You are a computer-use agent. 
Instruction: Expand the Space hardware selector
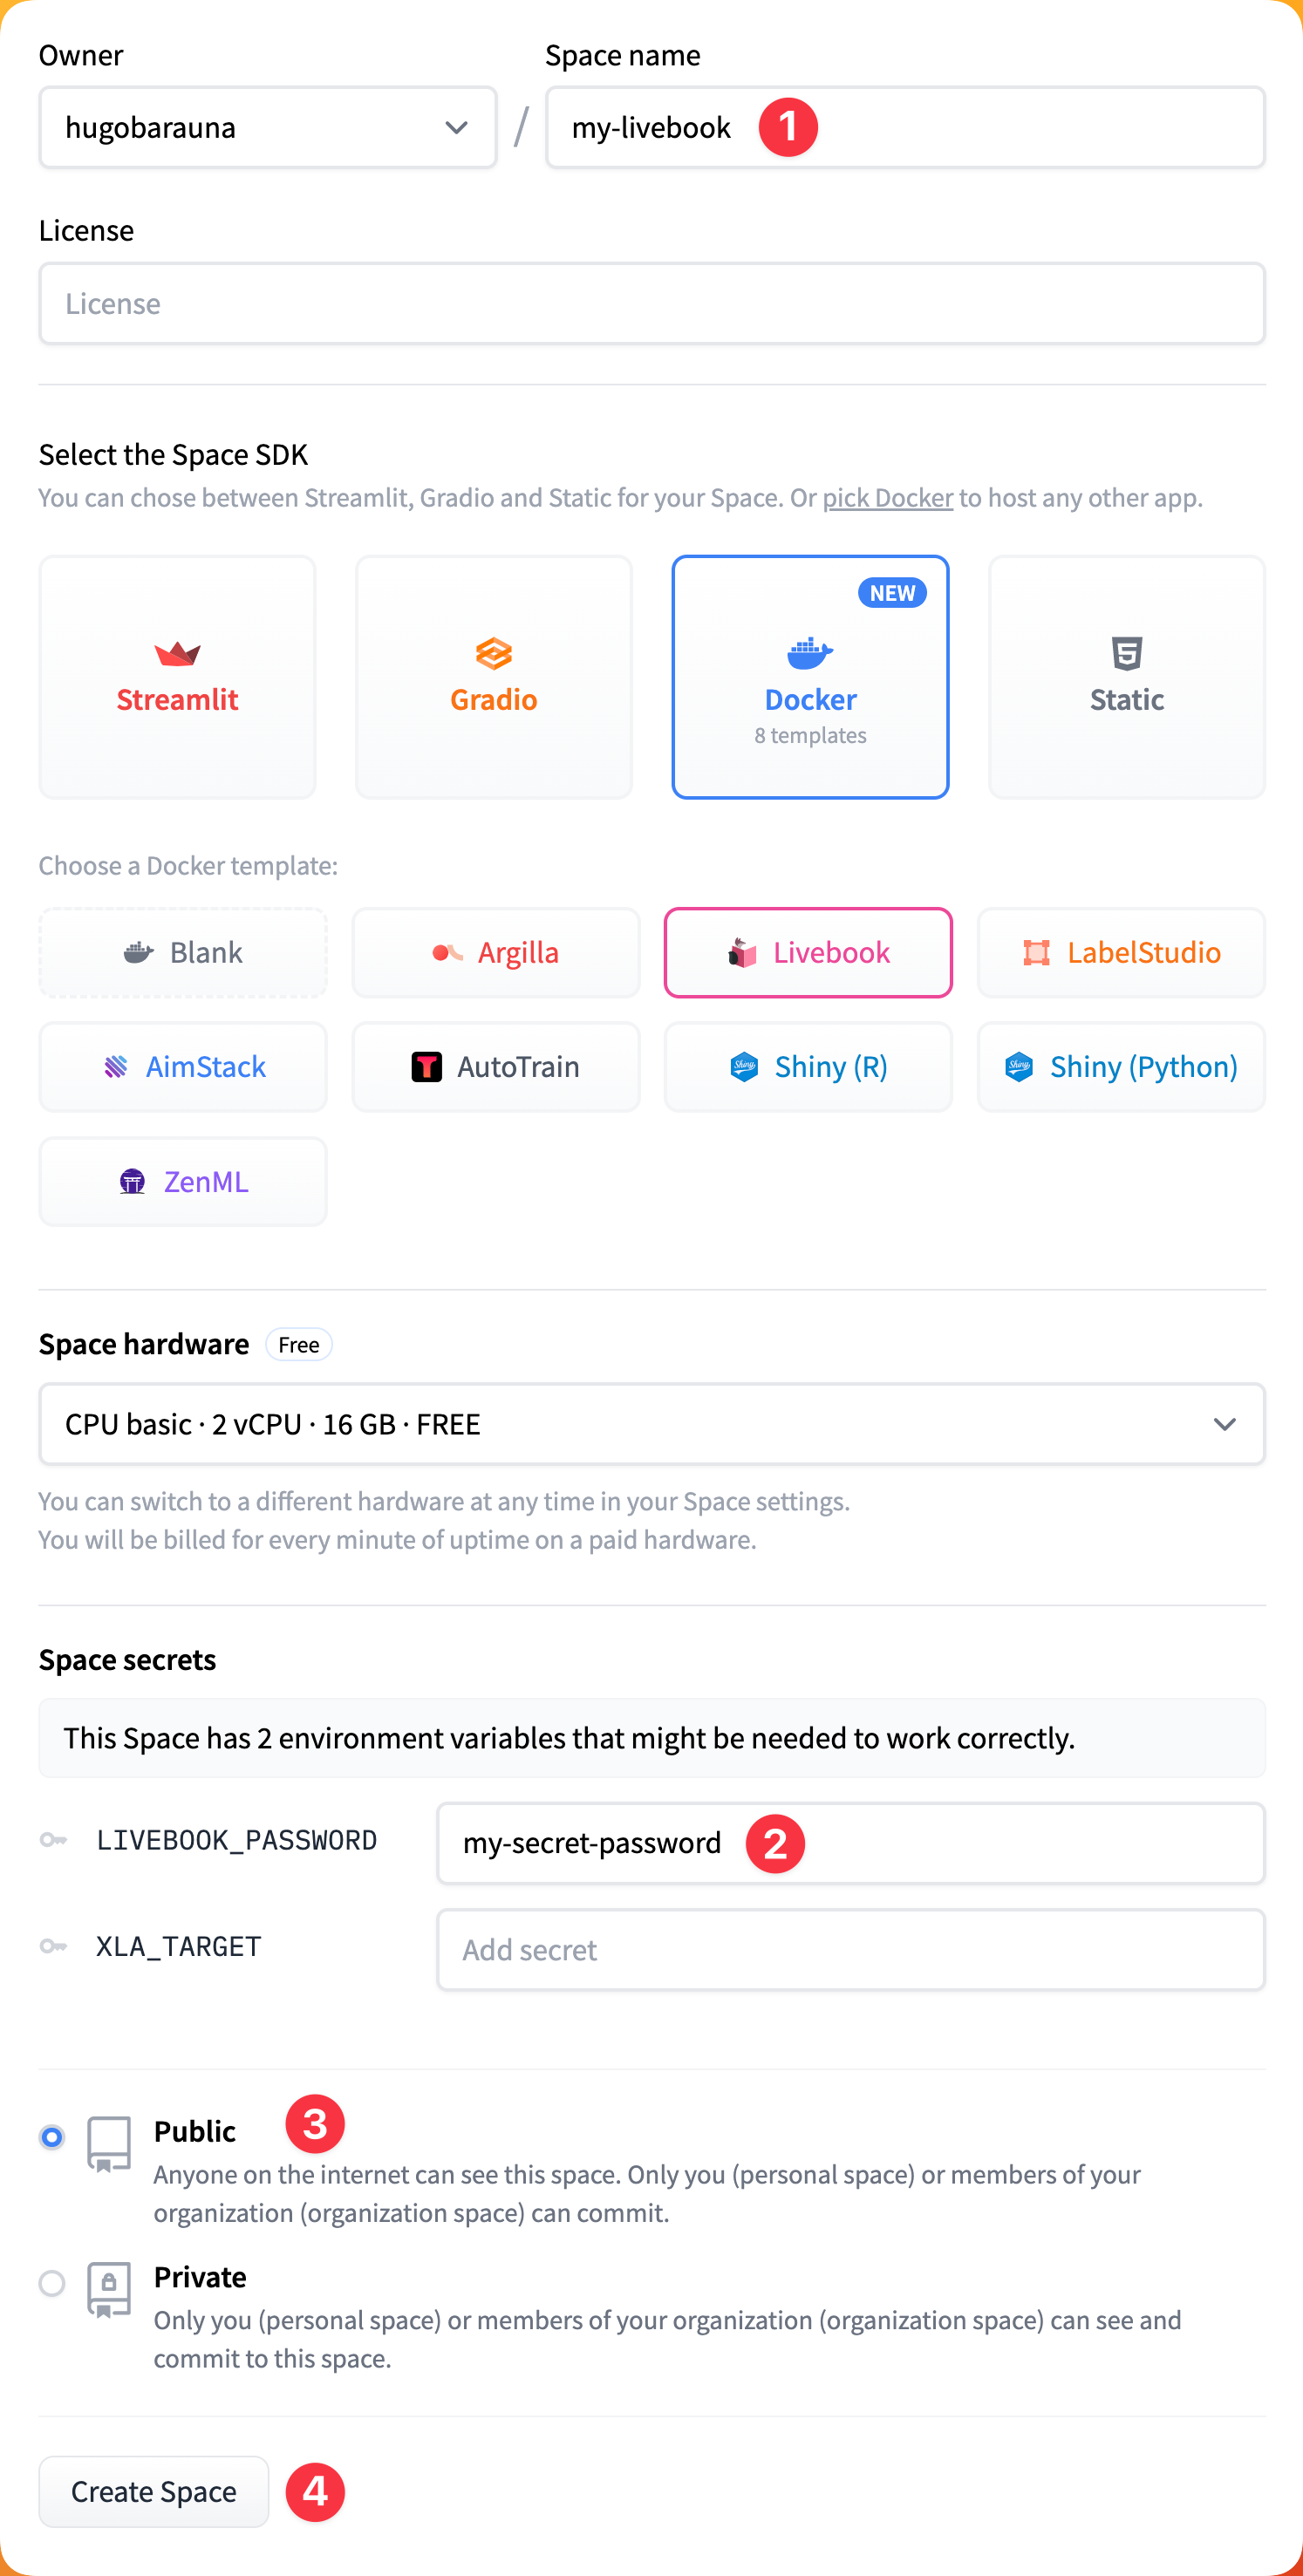tap(652, 1424)
